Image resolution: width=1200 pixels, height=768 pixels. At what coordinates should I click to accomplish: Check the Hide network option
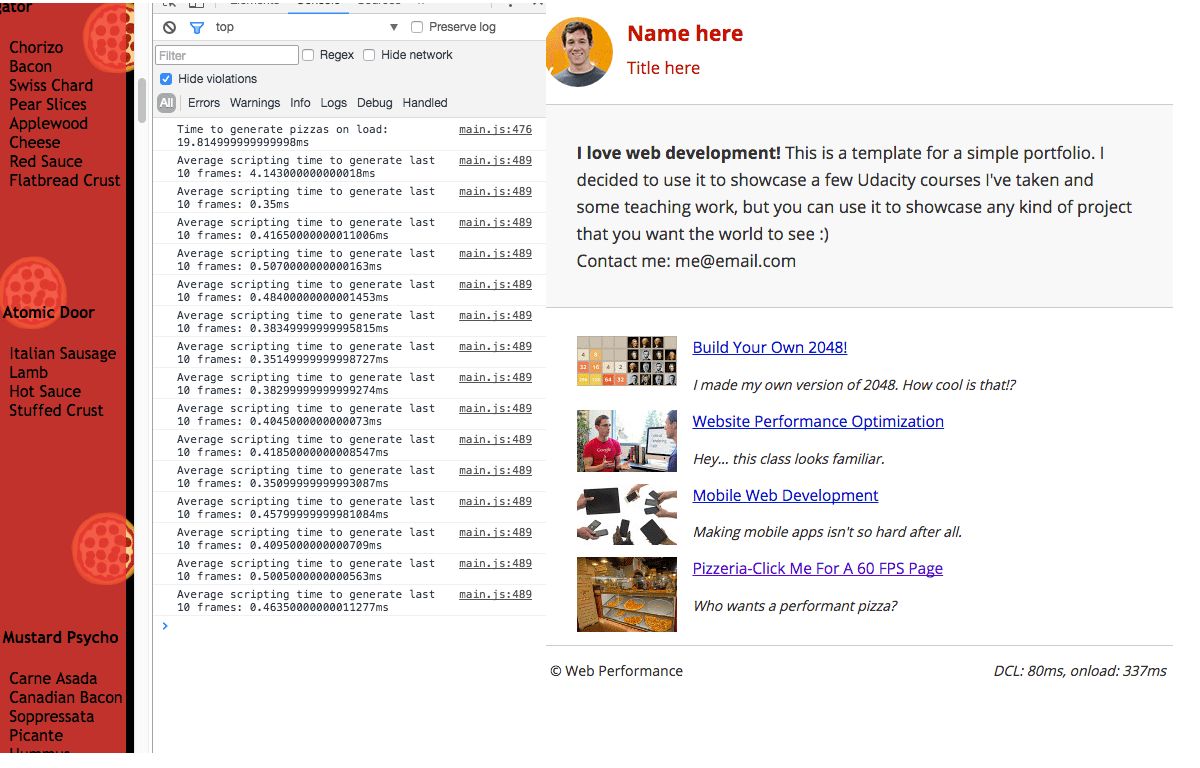coord(369,55)
